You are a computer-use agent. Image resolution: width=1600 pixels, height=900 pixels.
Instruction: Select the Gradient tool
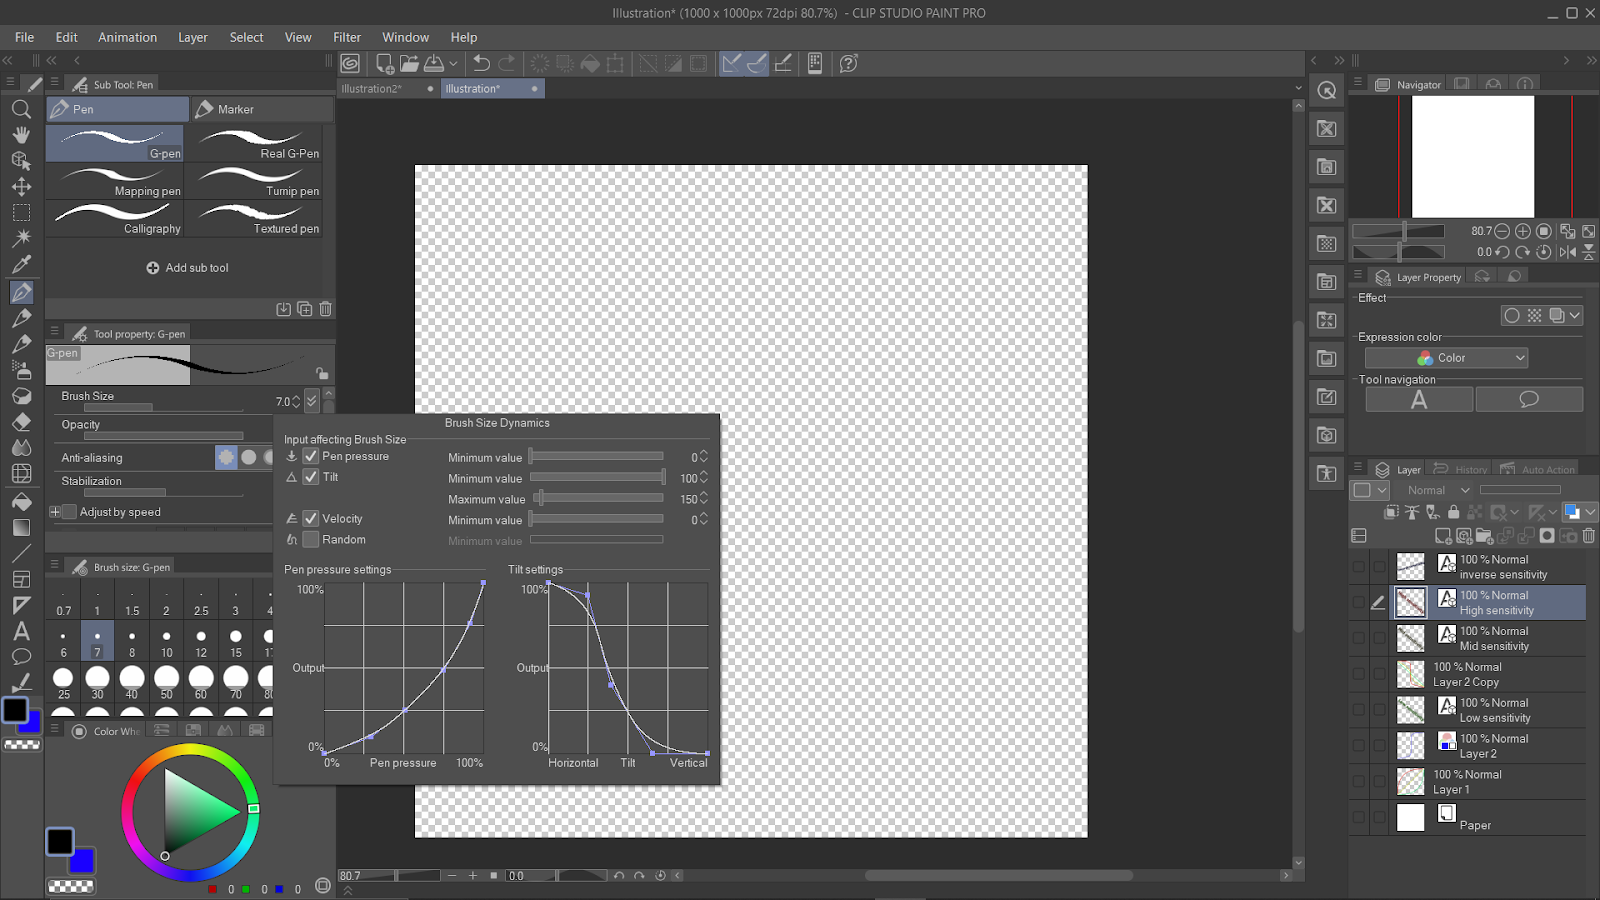(x=21, y=527)
